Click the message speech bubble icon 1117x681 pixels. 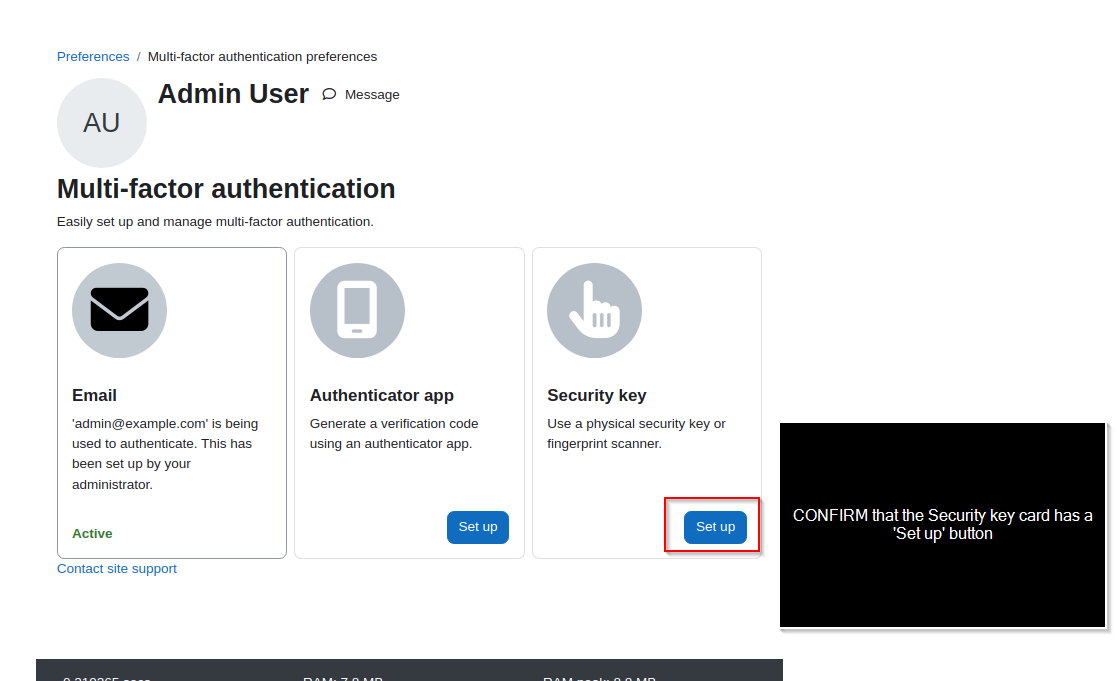pos(329,94)
